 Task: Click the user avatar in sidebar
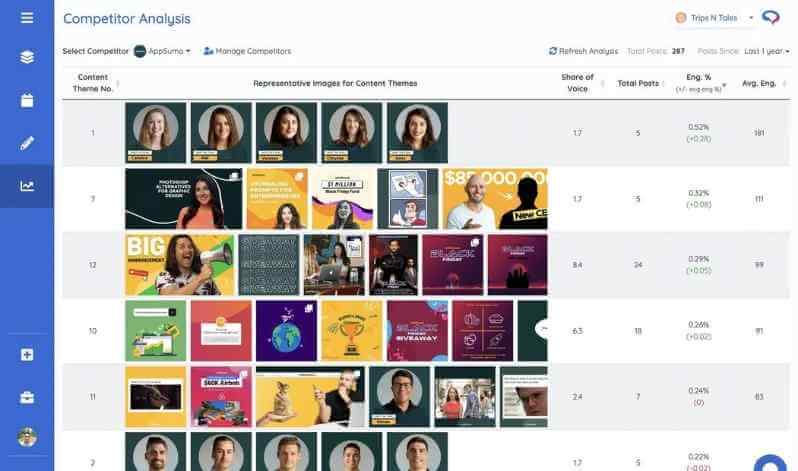27,438
